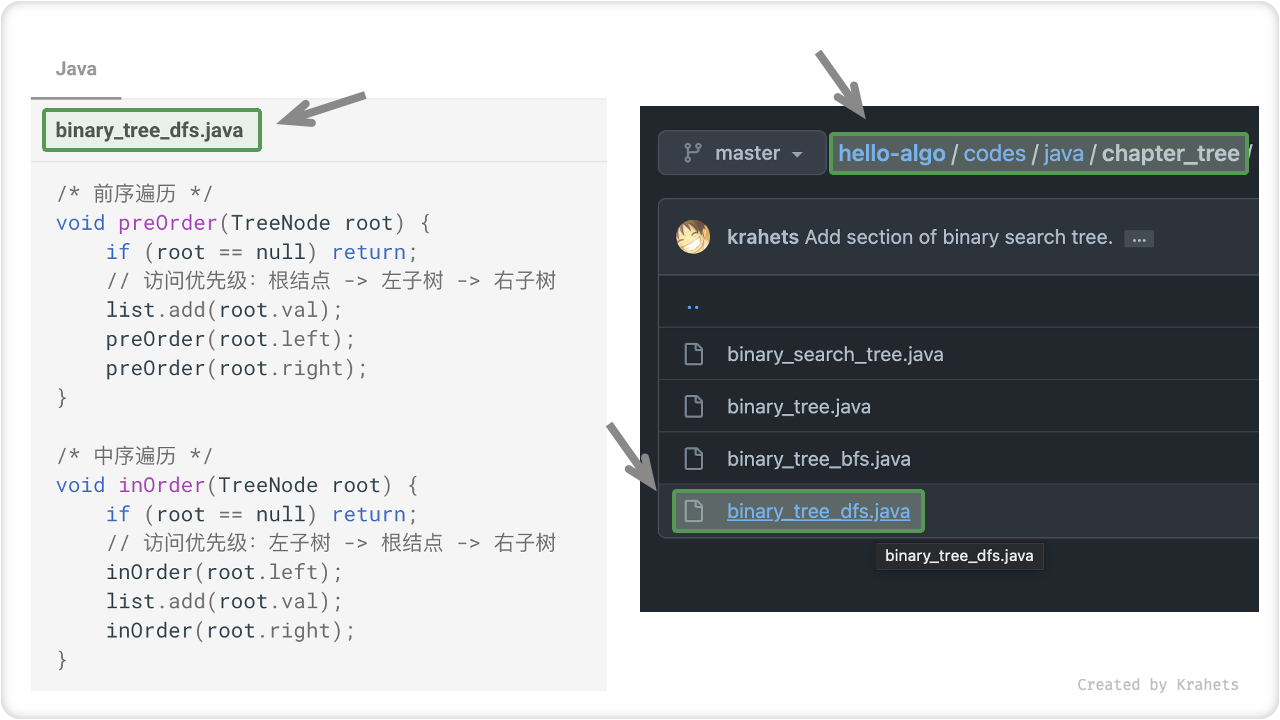Select the binary_search_tree.java file row
Image resolution: width=1280 pixels, height=720 pixels.
(x=835, y=353)
